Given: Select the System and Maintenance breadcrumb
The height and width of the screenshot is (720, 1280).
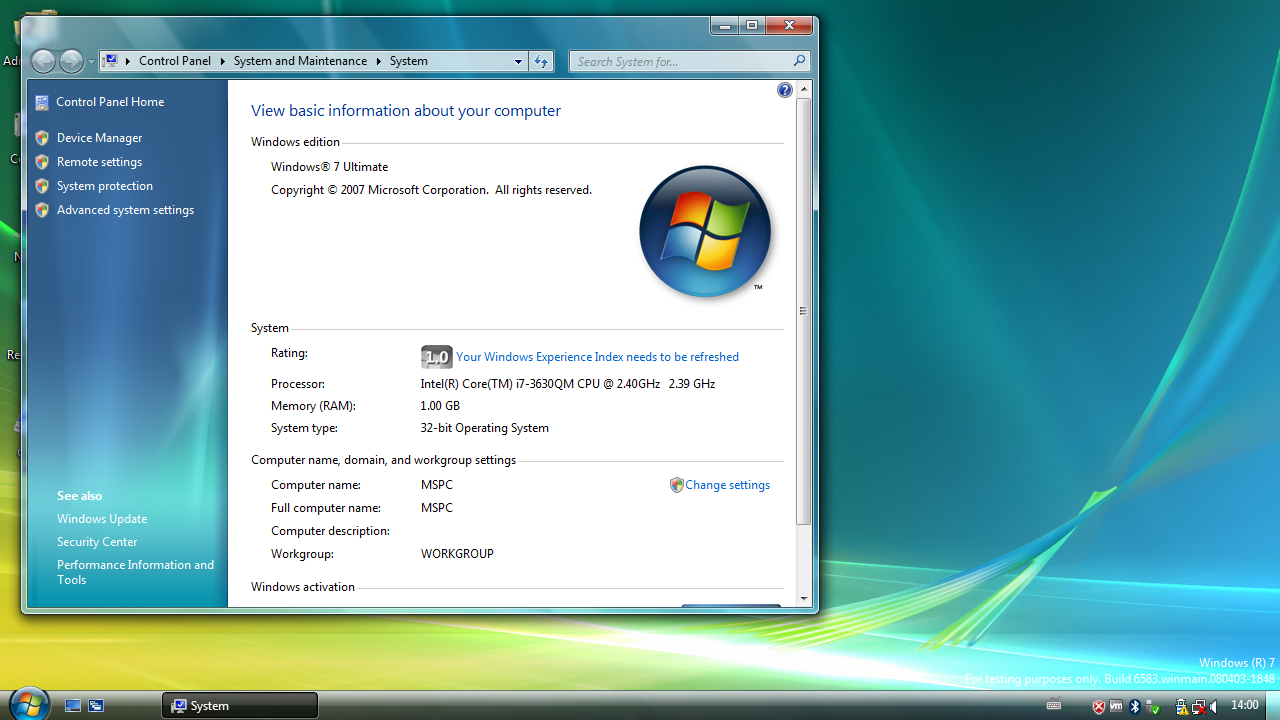Looking at the screenshot, I should click(300, 61).
